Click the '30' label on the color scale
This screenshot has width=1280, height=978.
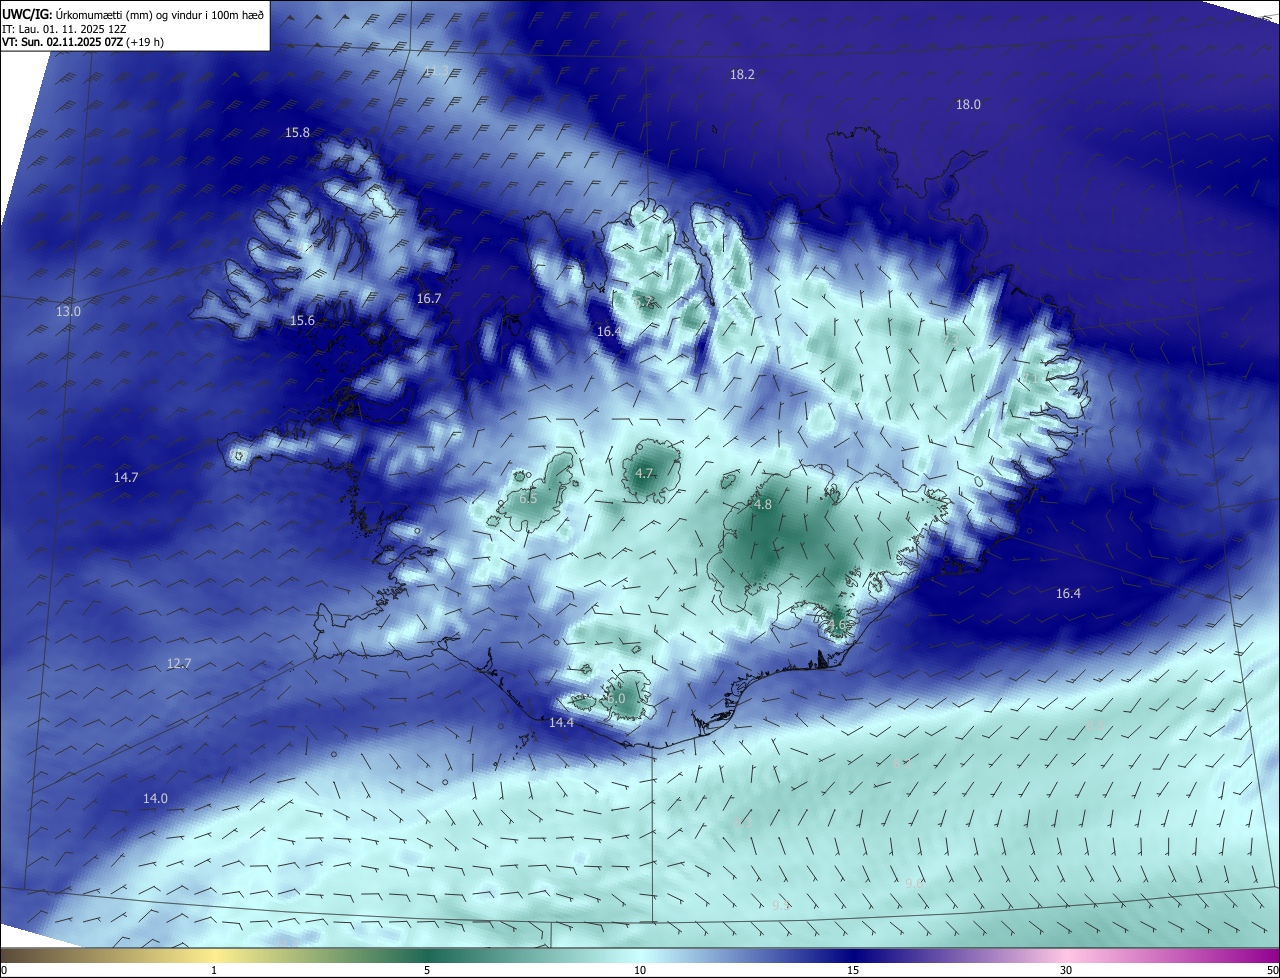pyautogui.click(x=1066, y=971)
